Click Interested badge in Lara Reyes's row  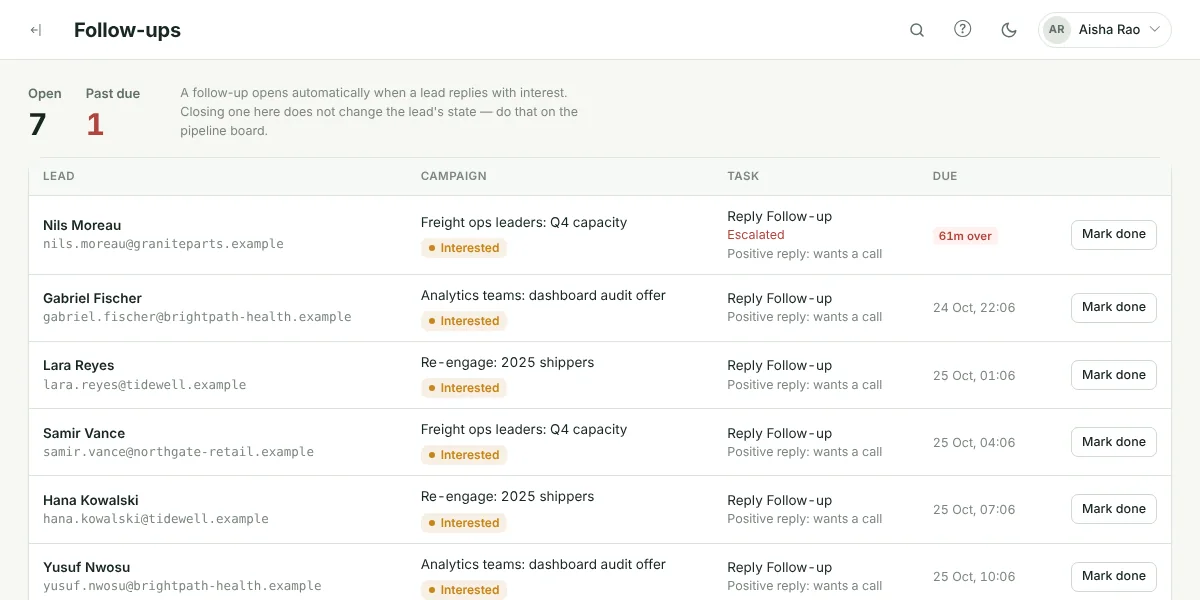click(x=464, y=388)
